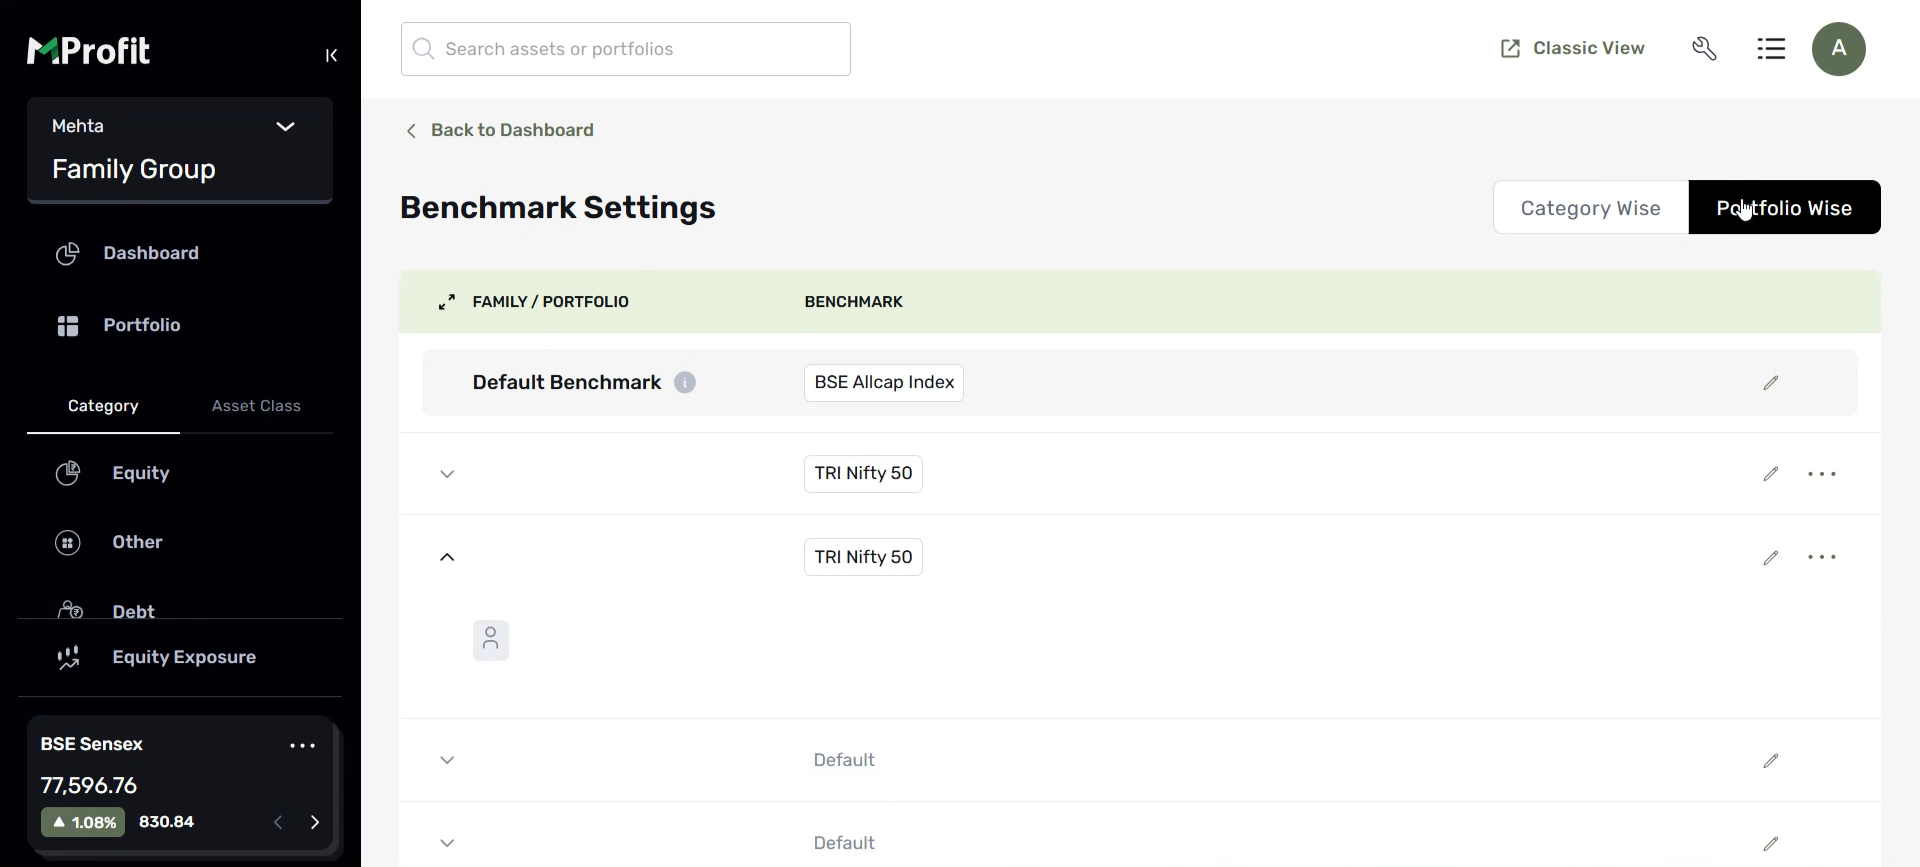Open the Equity Exposure icon
The height and width of the screenshot is (867, 1920).
click(x=68, y=657)
